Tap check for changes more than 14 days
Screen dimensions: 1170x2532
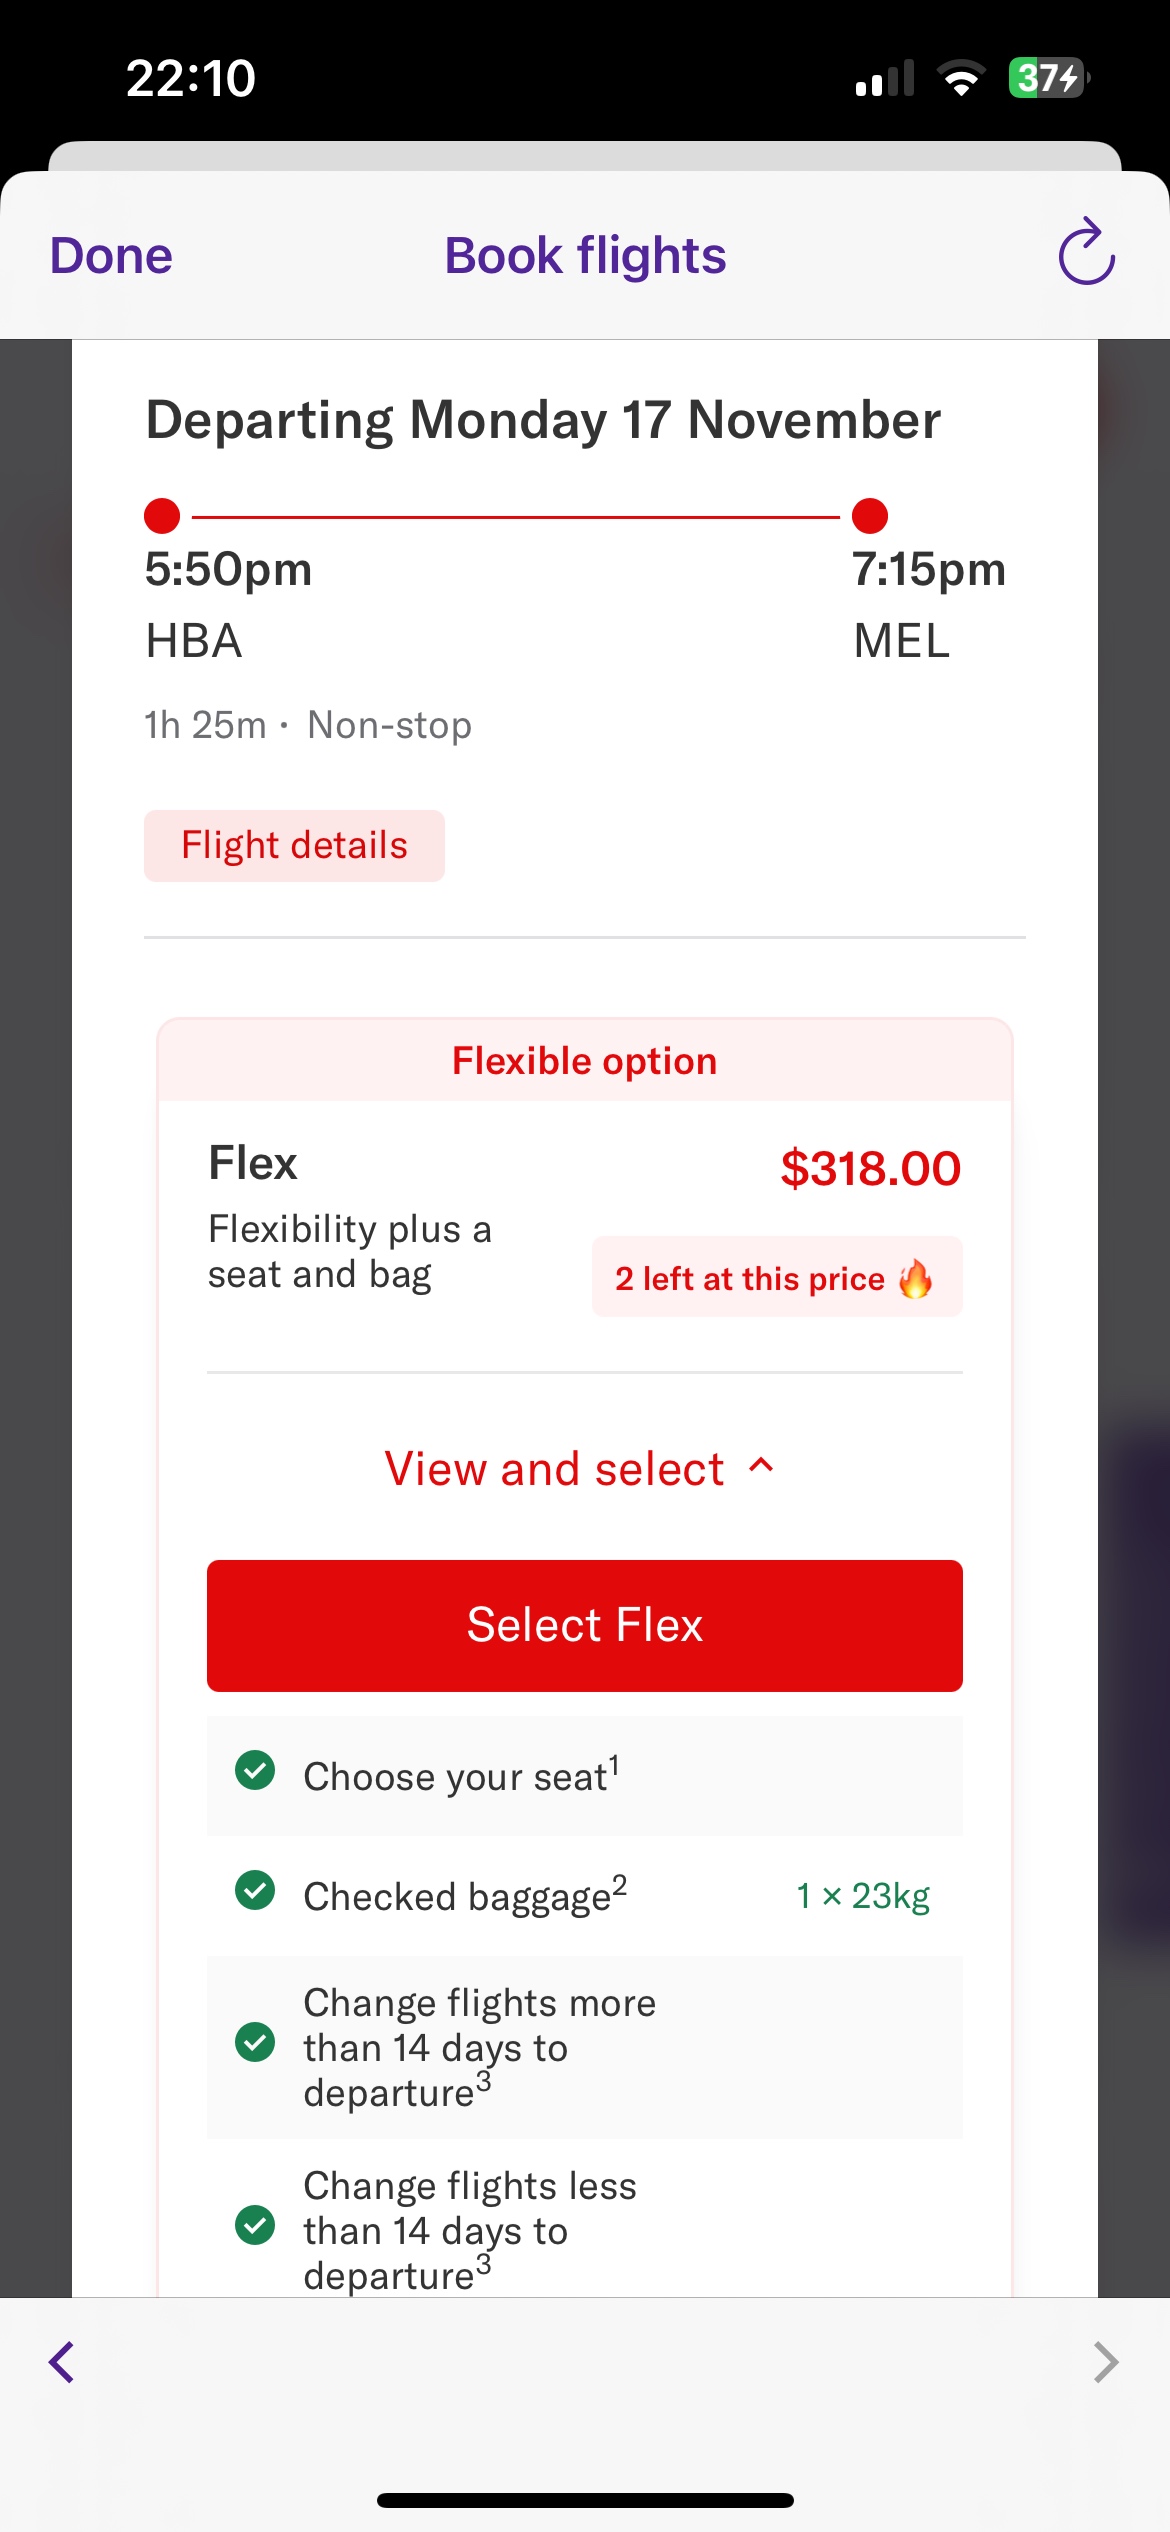click(x=255, y=2042)
